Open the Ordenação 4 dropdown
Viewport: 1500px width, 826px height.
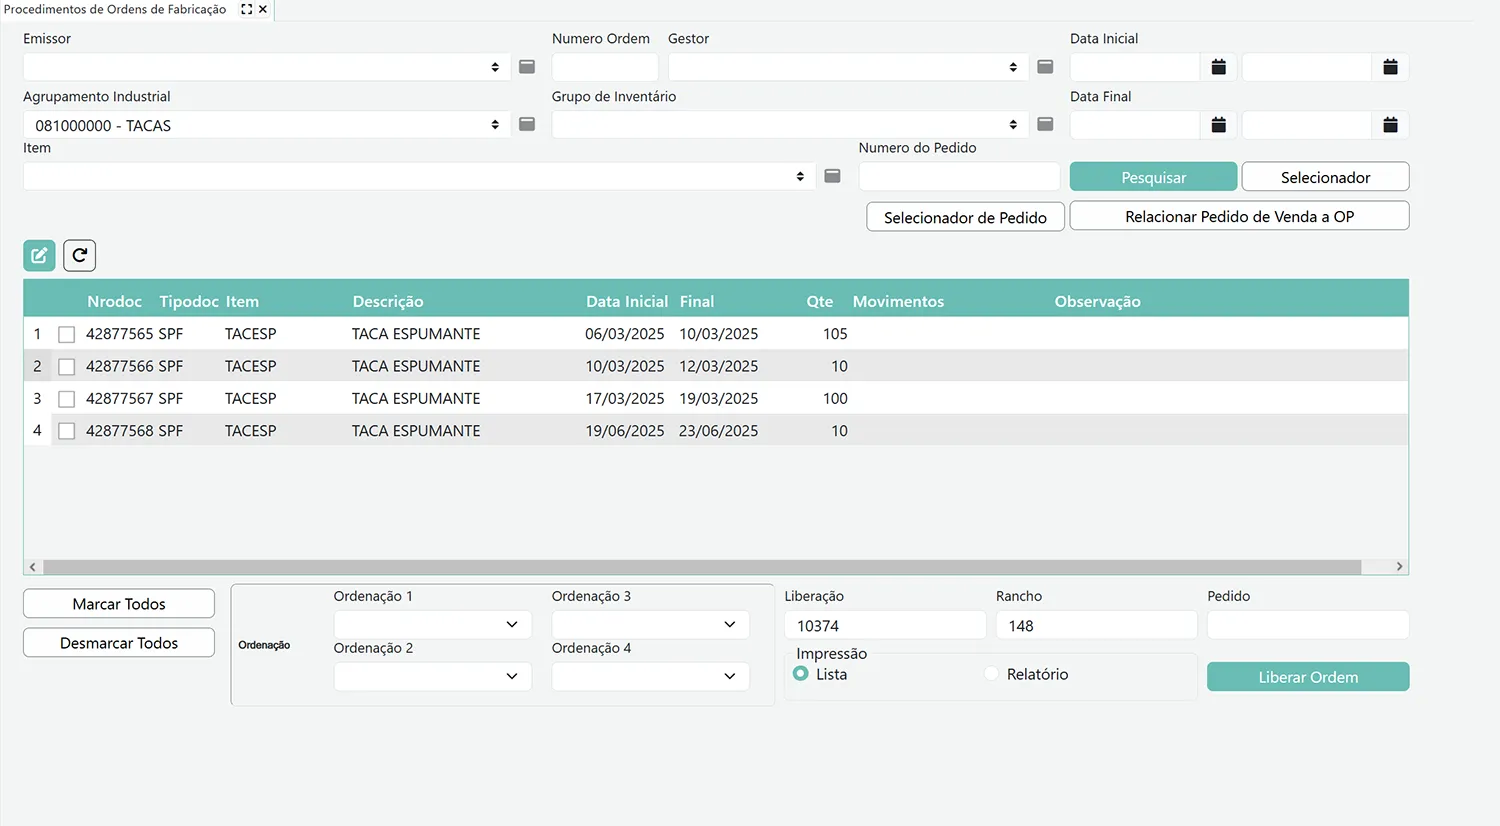click(x=650, y=676)
